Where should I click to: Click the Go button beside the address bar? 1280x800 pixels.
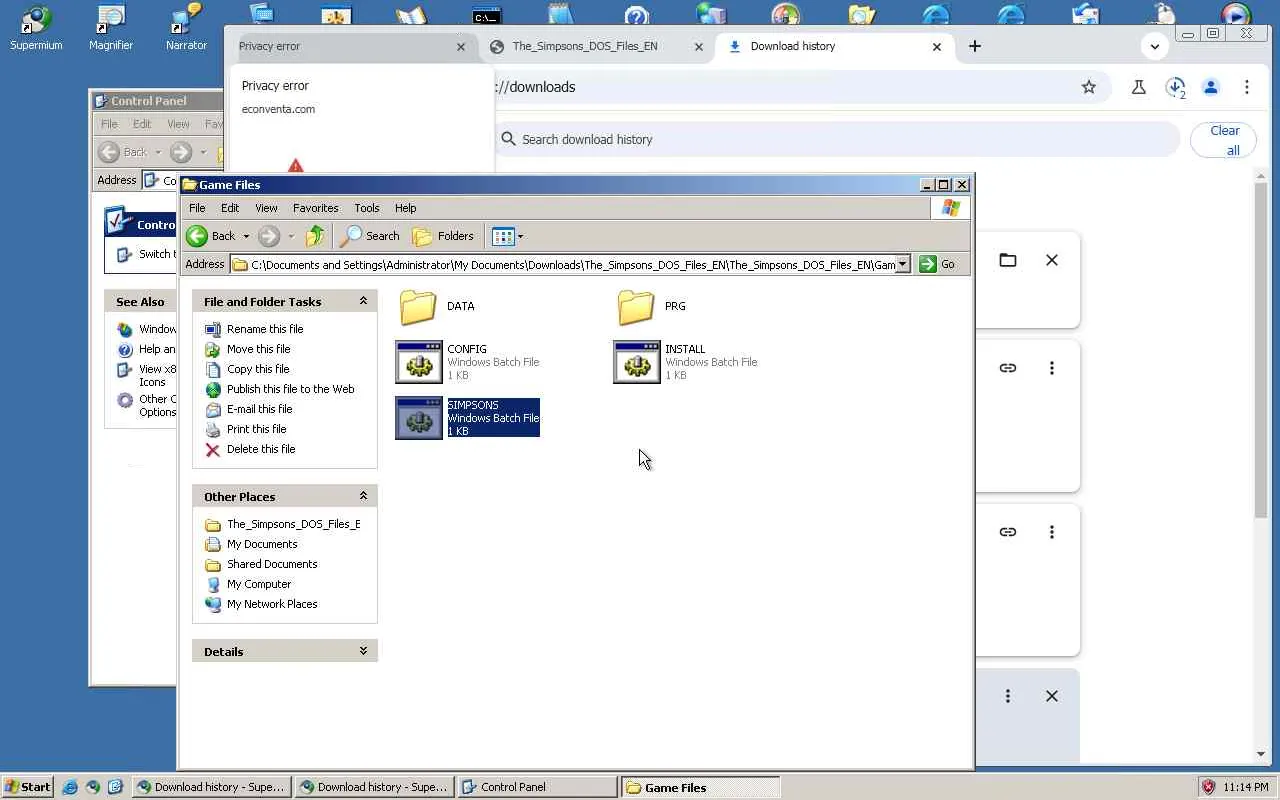pos(938,264)
